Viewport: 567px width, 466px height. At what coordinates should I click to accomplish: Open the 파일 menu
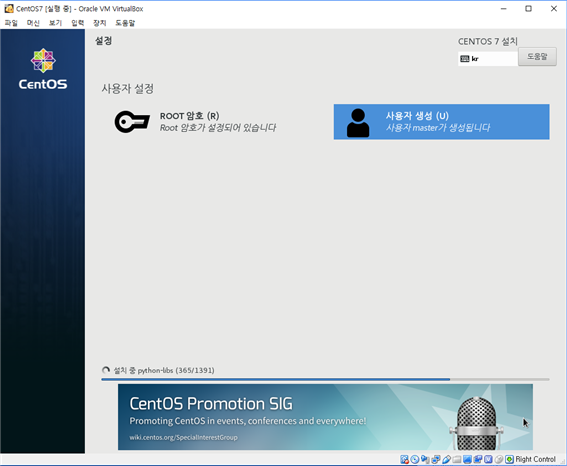[11, 23]
